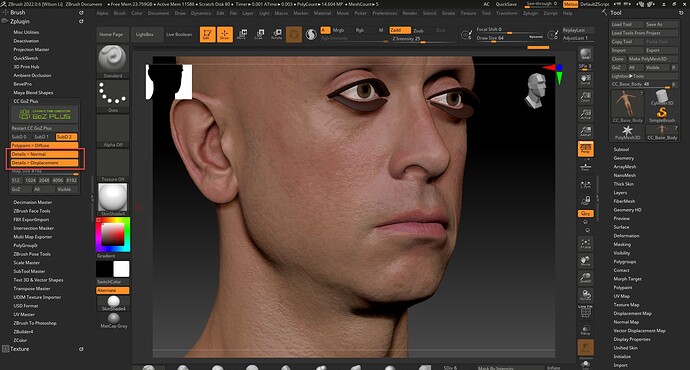Activate the Edit mode icon
The width and height of the screenshot is (690, 370).
(x=207, y=34)
